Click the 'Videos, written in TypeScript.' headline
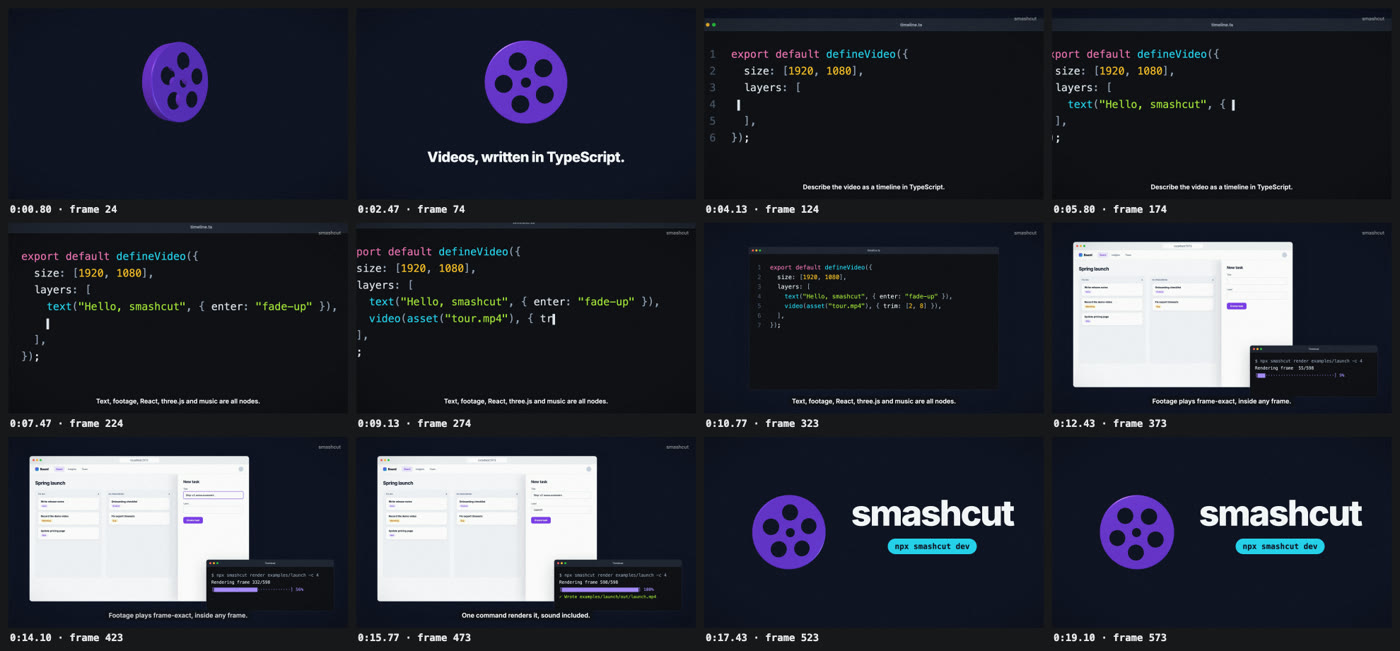The width and height of the screenshot is (1400, 651). point(526,157)
